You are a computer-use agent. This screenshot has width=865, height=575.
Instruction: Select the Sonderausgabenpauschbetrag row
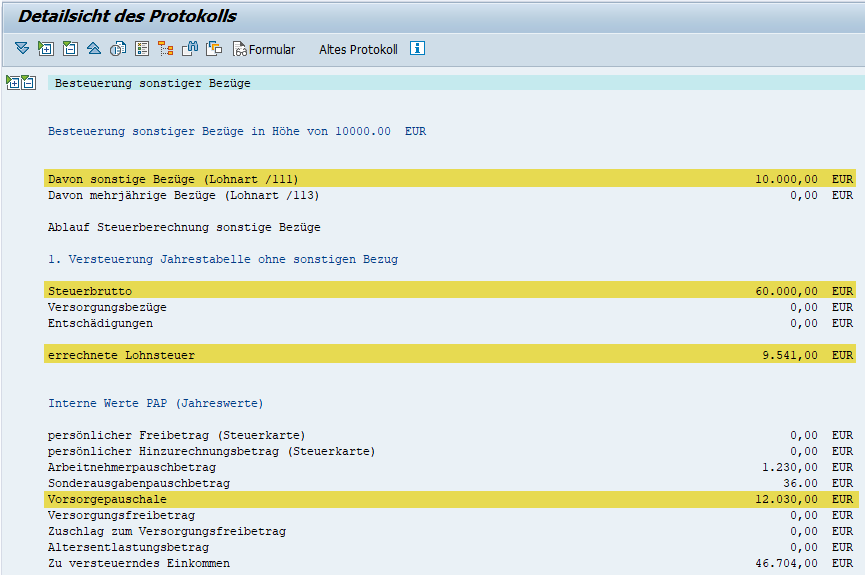[450, 483]
